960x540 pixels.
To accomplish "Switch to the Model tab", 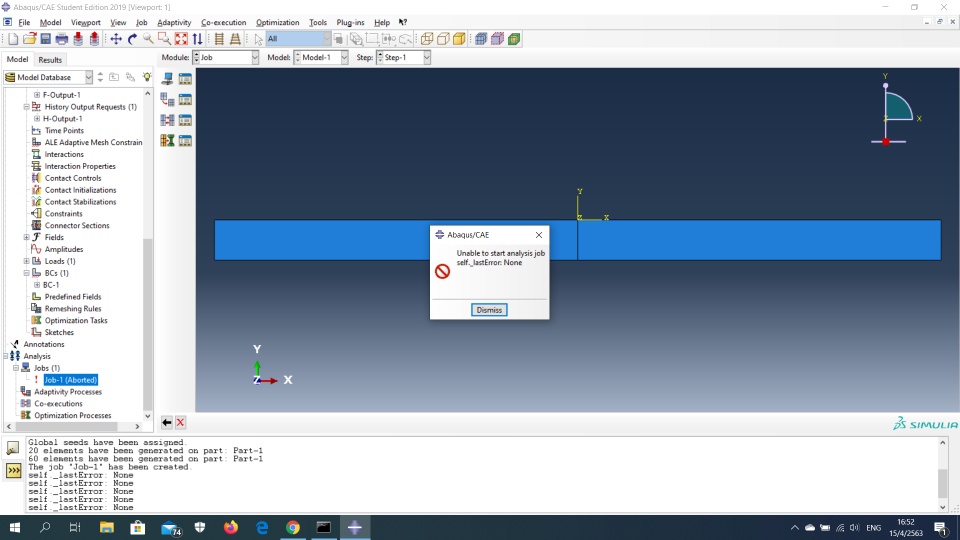I will [x=17, y=59].
